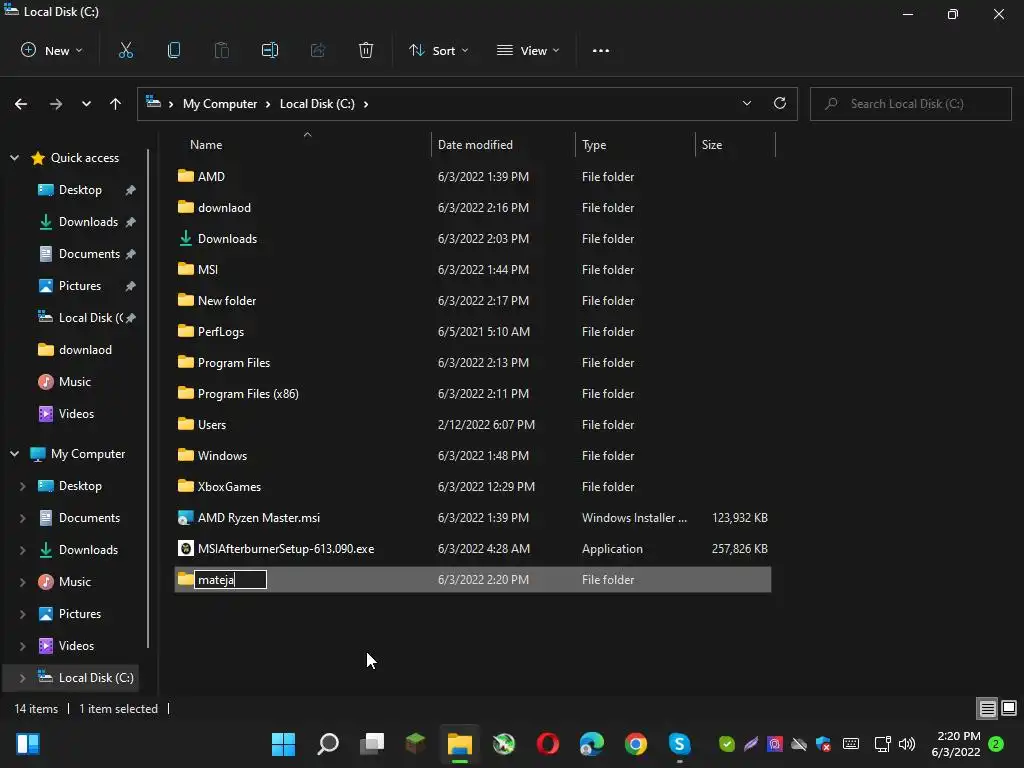Open the View layout dropdown

click(528, 50)
